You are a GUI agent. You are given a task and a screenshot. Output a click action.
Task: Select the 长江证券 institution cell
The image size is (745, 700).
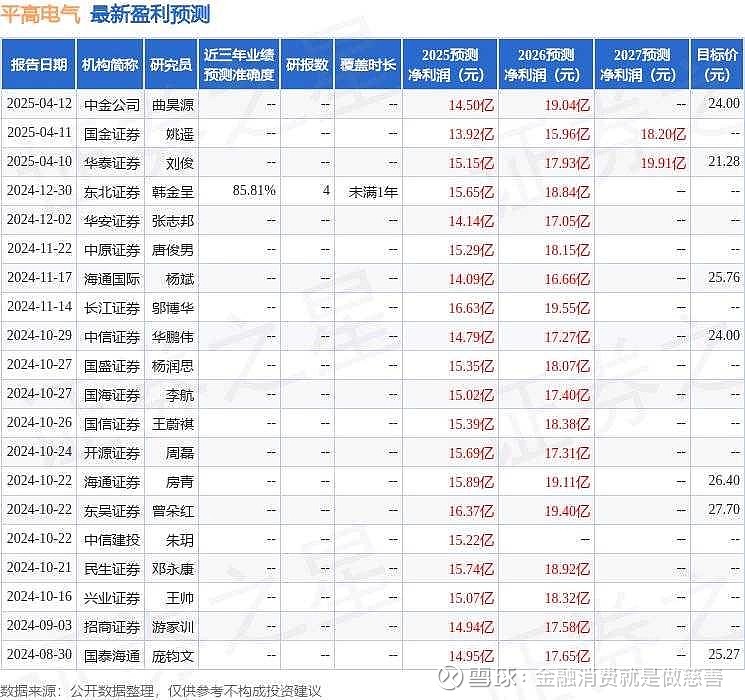point(112,308)
